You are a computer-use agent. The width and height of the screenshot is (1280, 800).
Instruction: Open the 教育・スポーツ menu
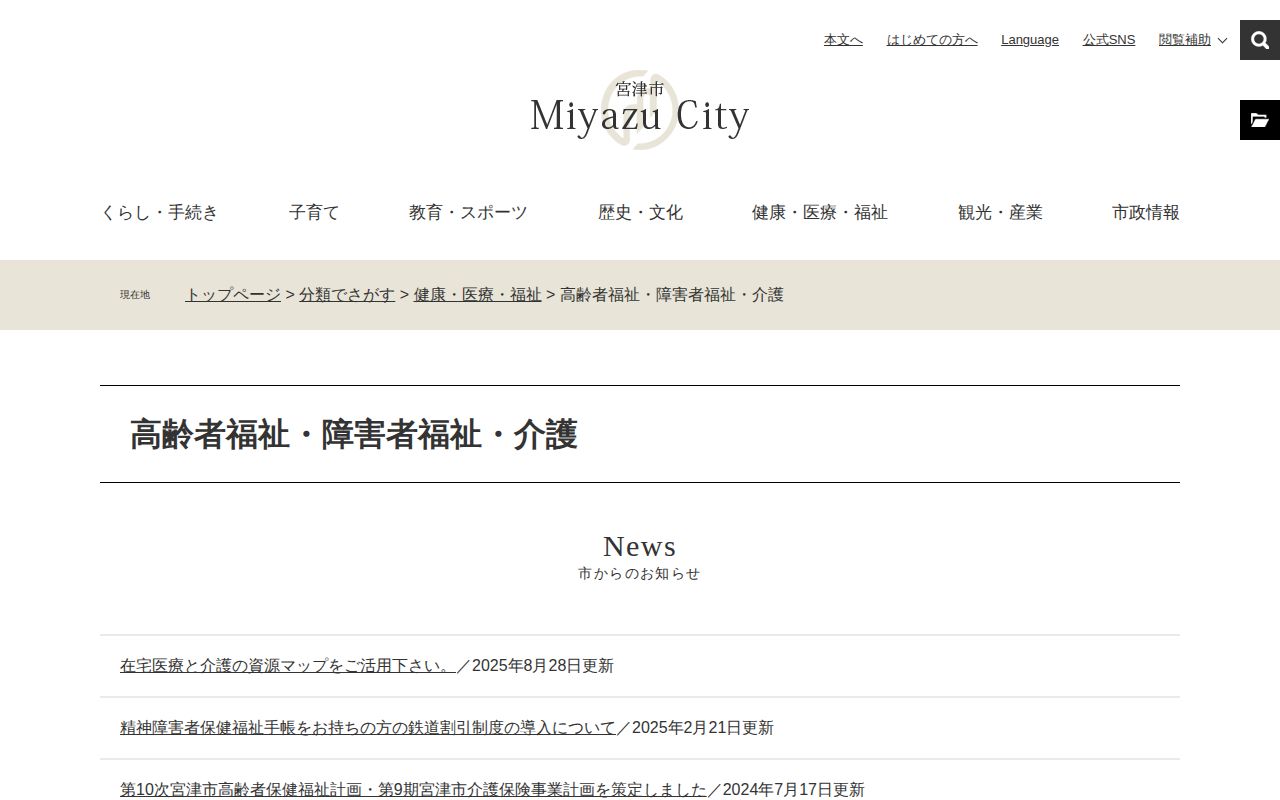tap(468, 212)
